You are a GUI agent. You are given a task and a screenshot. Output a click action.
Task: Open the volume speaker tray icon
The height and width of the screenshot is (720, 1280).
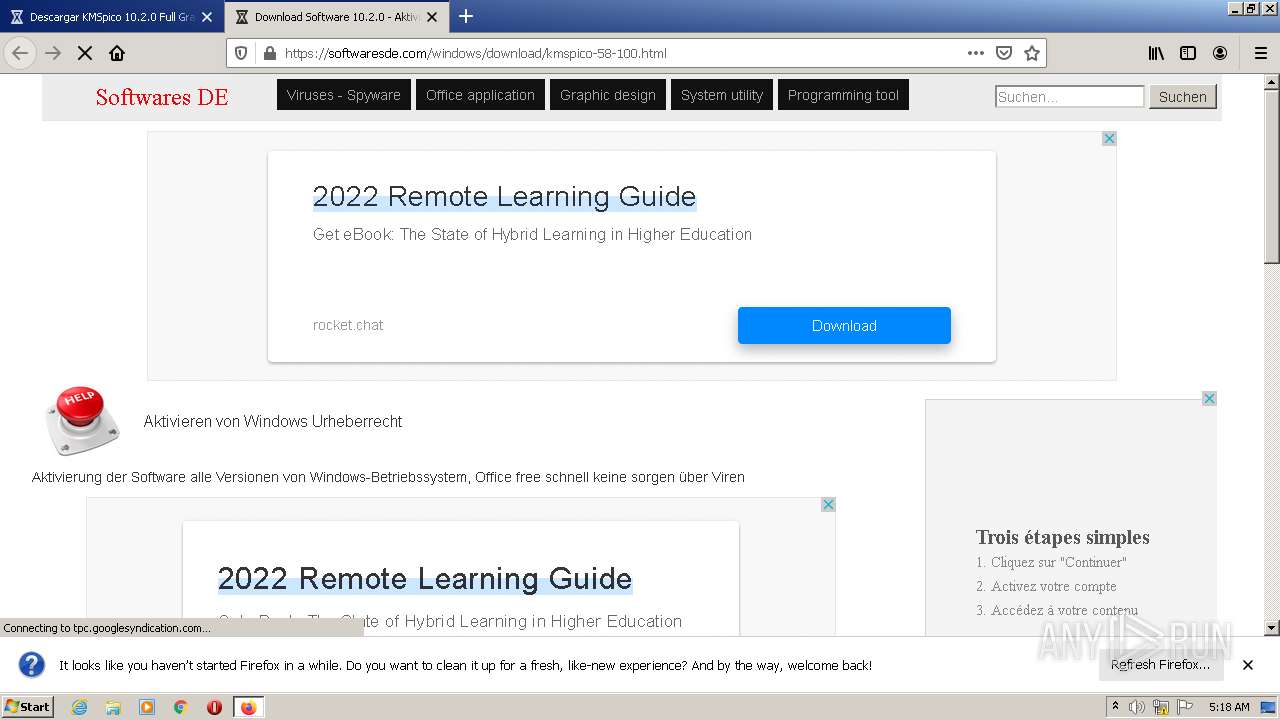pos(1137,707)
